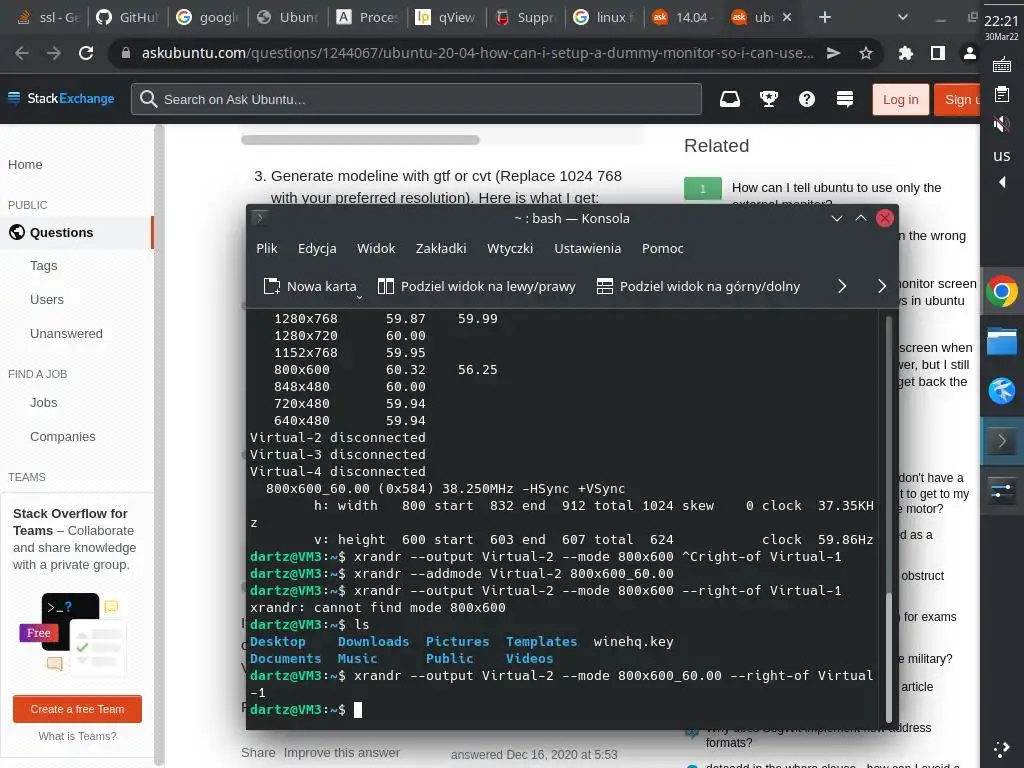Screen dimensions: 1024x768
Task: Expand system tray hidden icons arrow
Action: point(1002,182)
